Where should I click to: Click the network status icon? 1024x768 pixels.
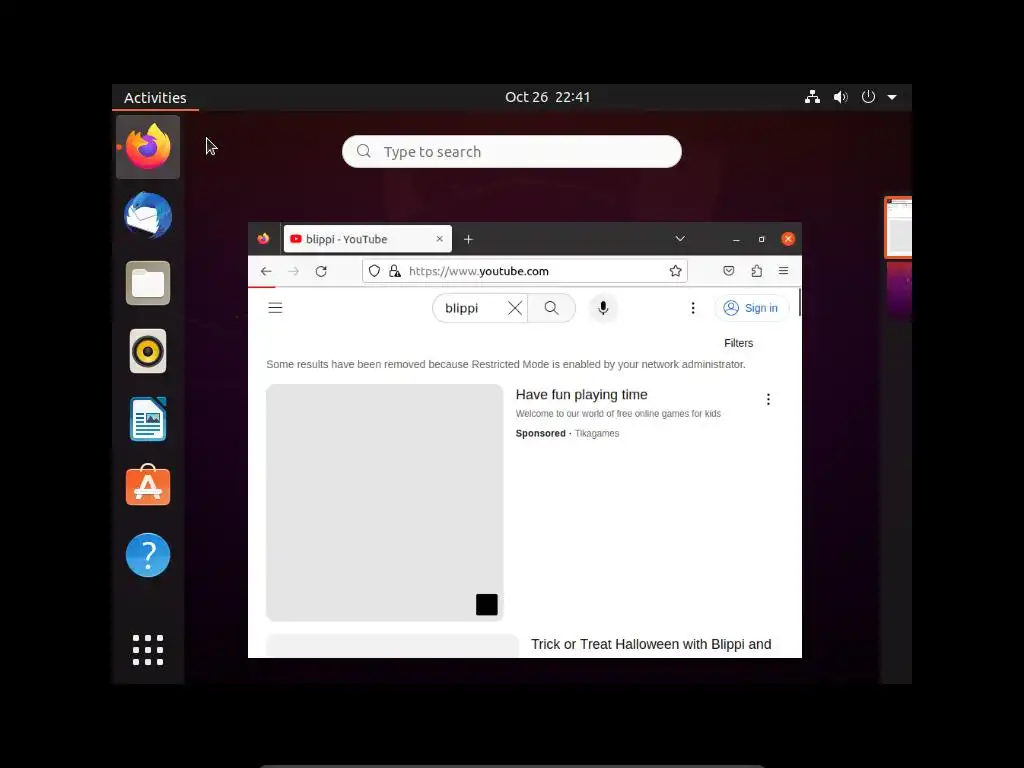pyautogui.click(x=812, y=97)
